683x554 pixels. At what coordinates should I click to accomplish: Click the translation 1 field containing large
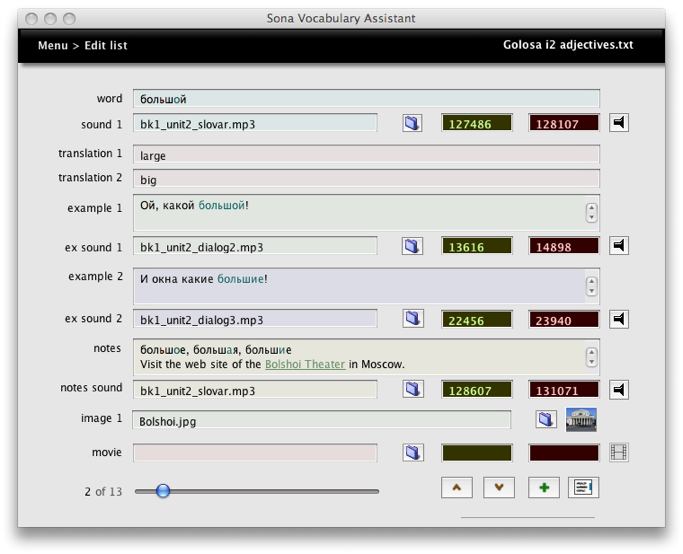pyautogui.click(x=365, y=155)
